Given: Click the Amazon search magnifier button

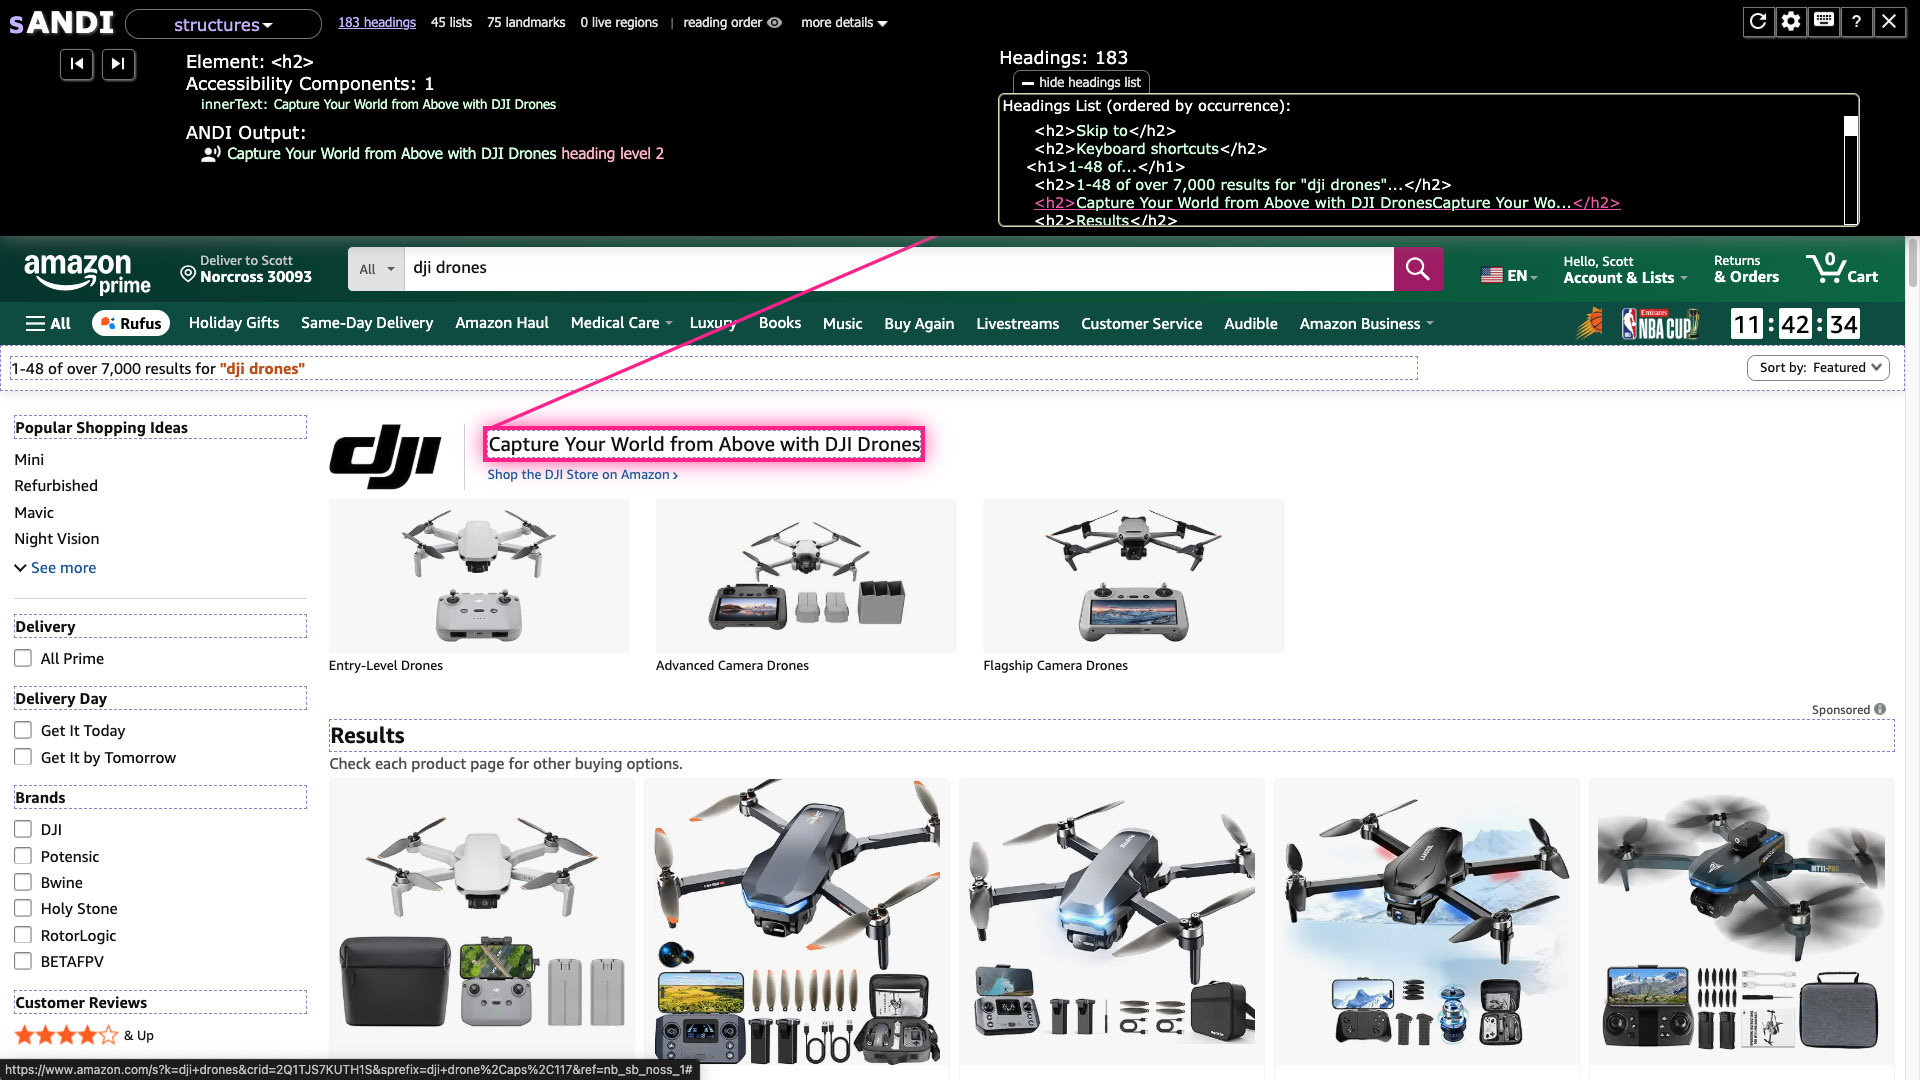Looking at the screenshot, I should pyautogui.click(x=1417, y=269).
